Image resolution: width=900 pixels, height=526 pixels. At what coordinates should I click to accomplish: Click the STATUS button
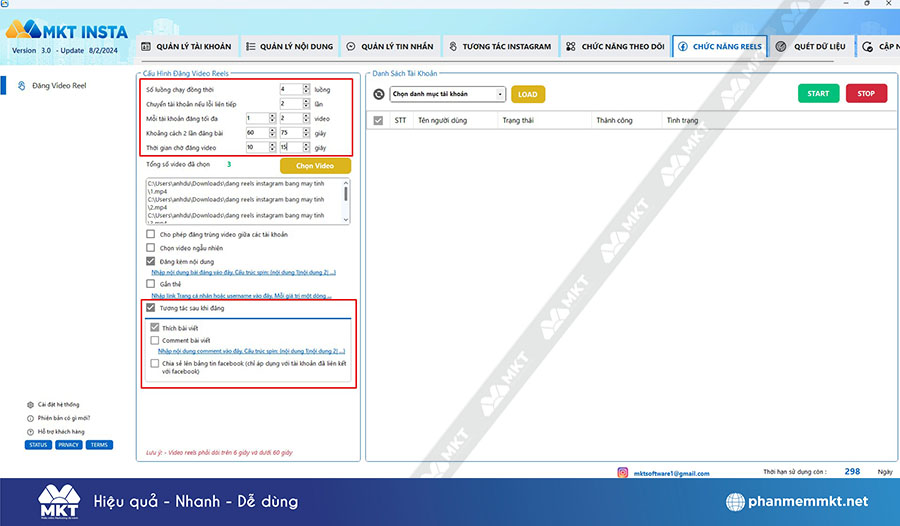coord(38,445)
